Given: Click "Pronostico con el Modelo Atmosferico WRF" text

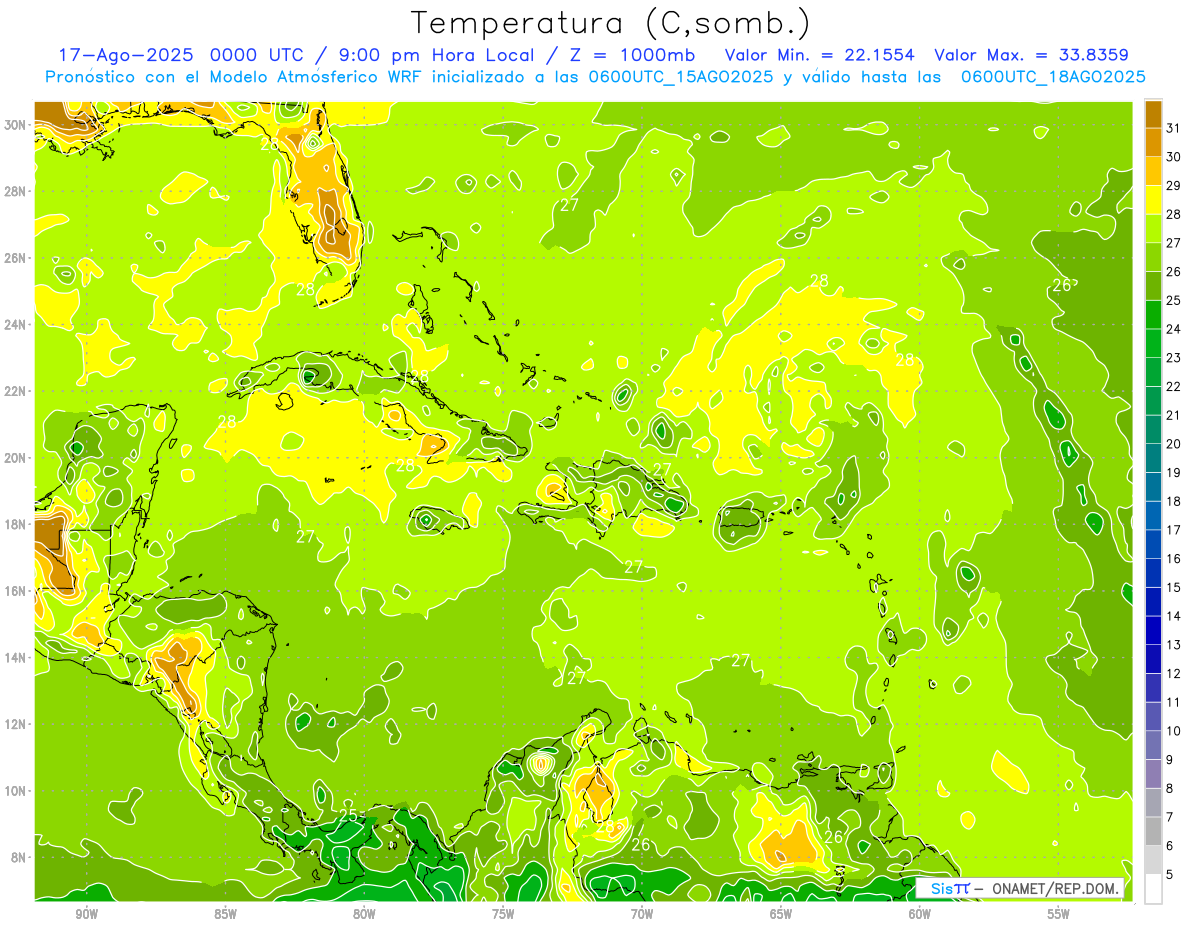Looking at the screenshot, I should tap(234, 77).
